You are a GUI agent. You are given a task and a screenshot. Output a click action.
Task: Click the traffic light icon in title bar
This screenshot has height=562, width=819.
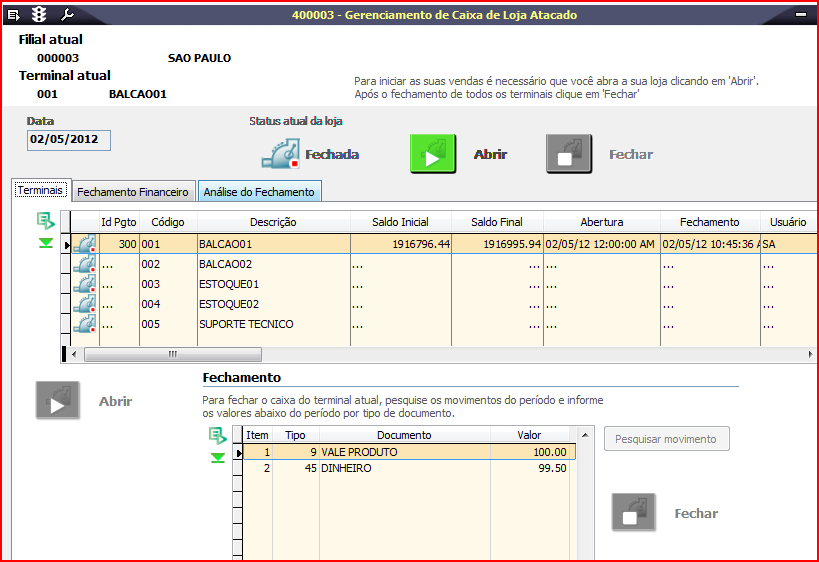[x=39, y=15]
